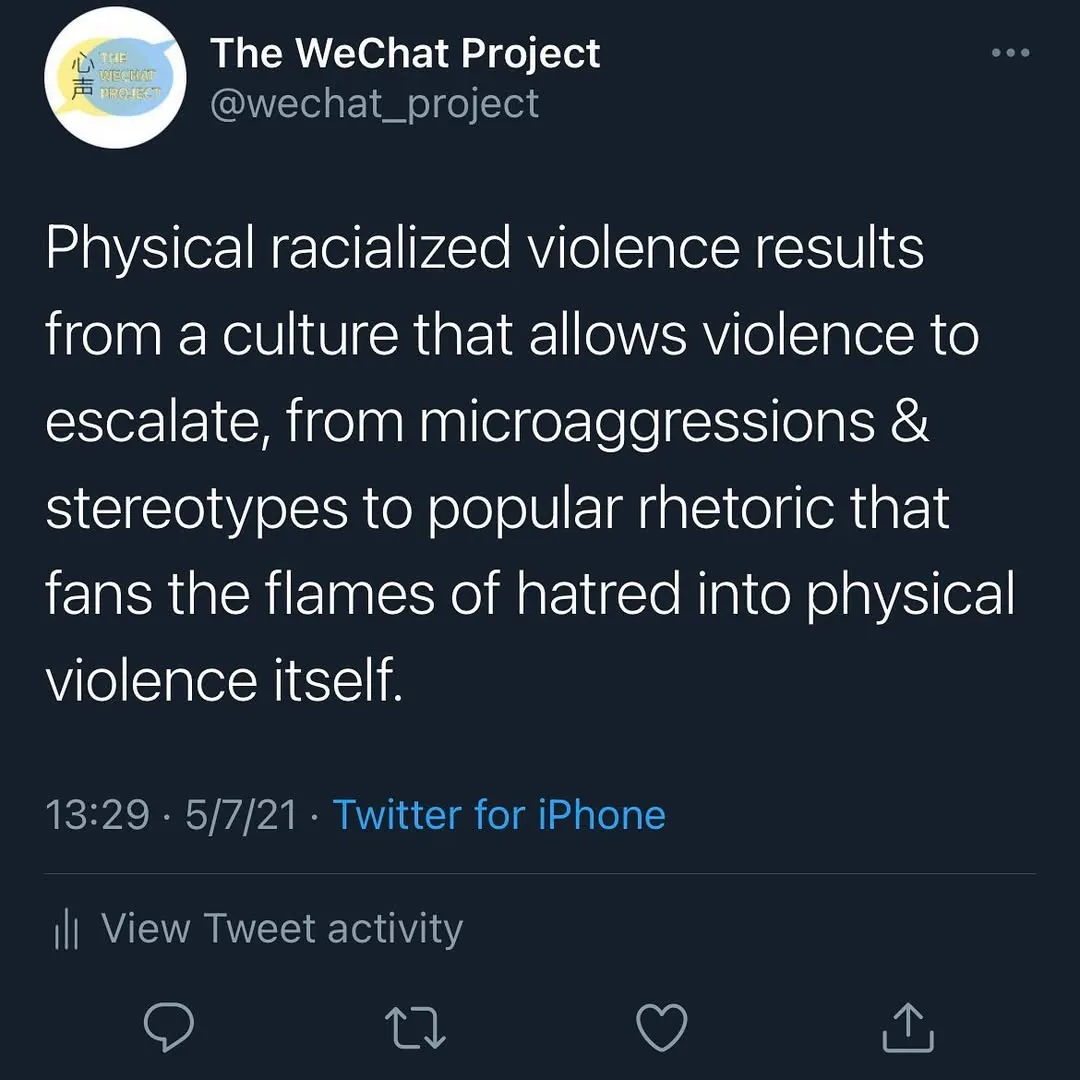Screen dimensions: 1080x1080
Task: Click the ampersand in the tweet text
Action: (x=907, y=421)
